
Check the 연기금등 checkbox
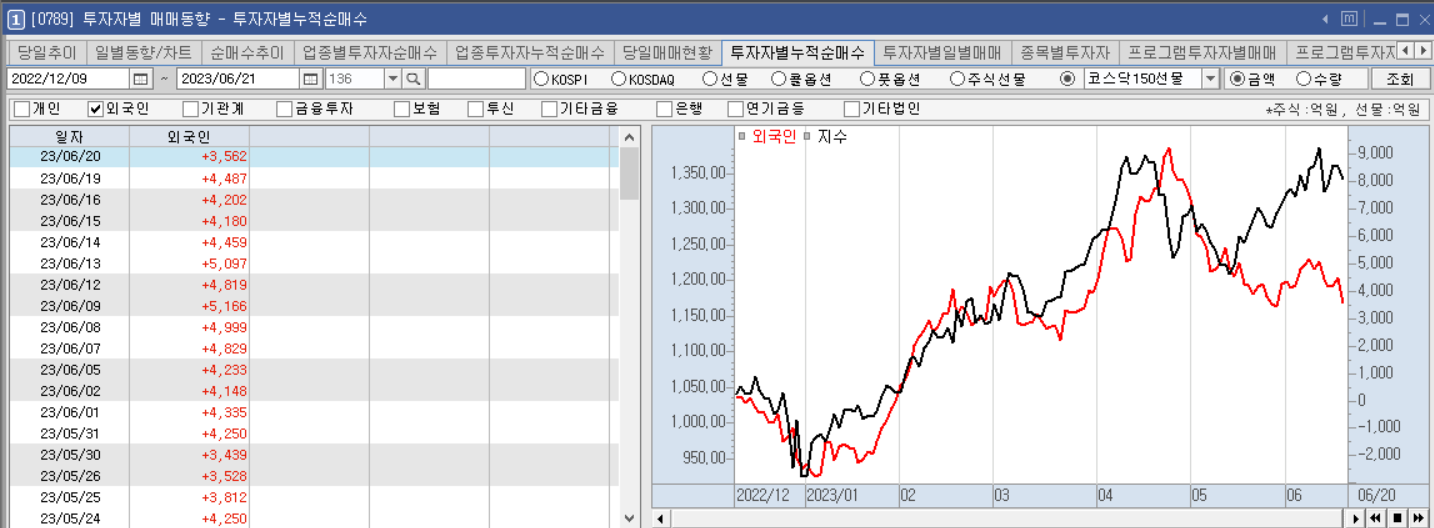[735, 109]
